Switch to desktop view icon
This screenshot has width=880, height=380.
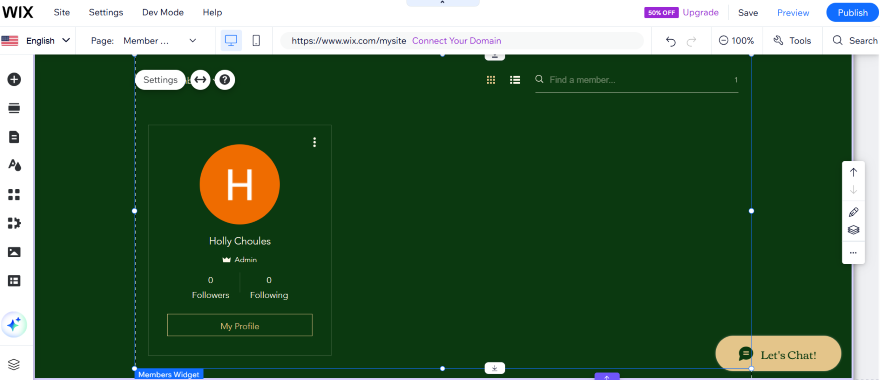pos(231,40)
